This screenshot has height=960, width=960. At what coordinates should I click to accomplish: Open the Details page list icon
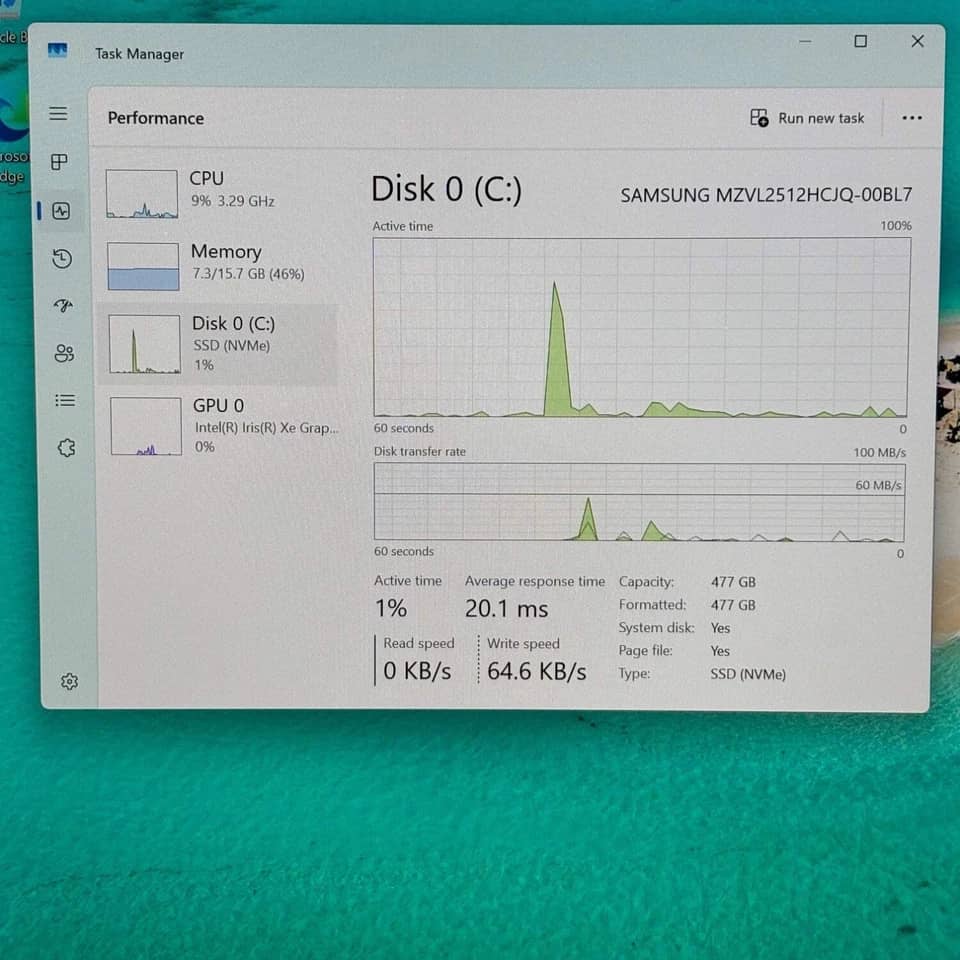65,400
